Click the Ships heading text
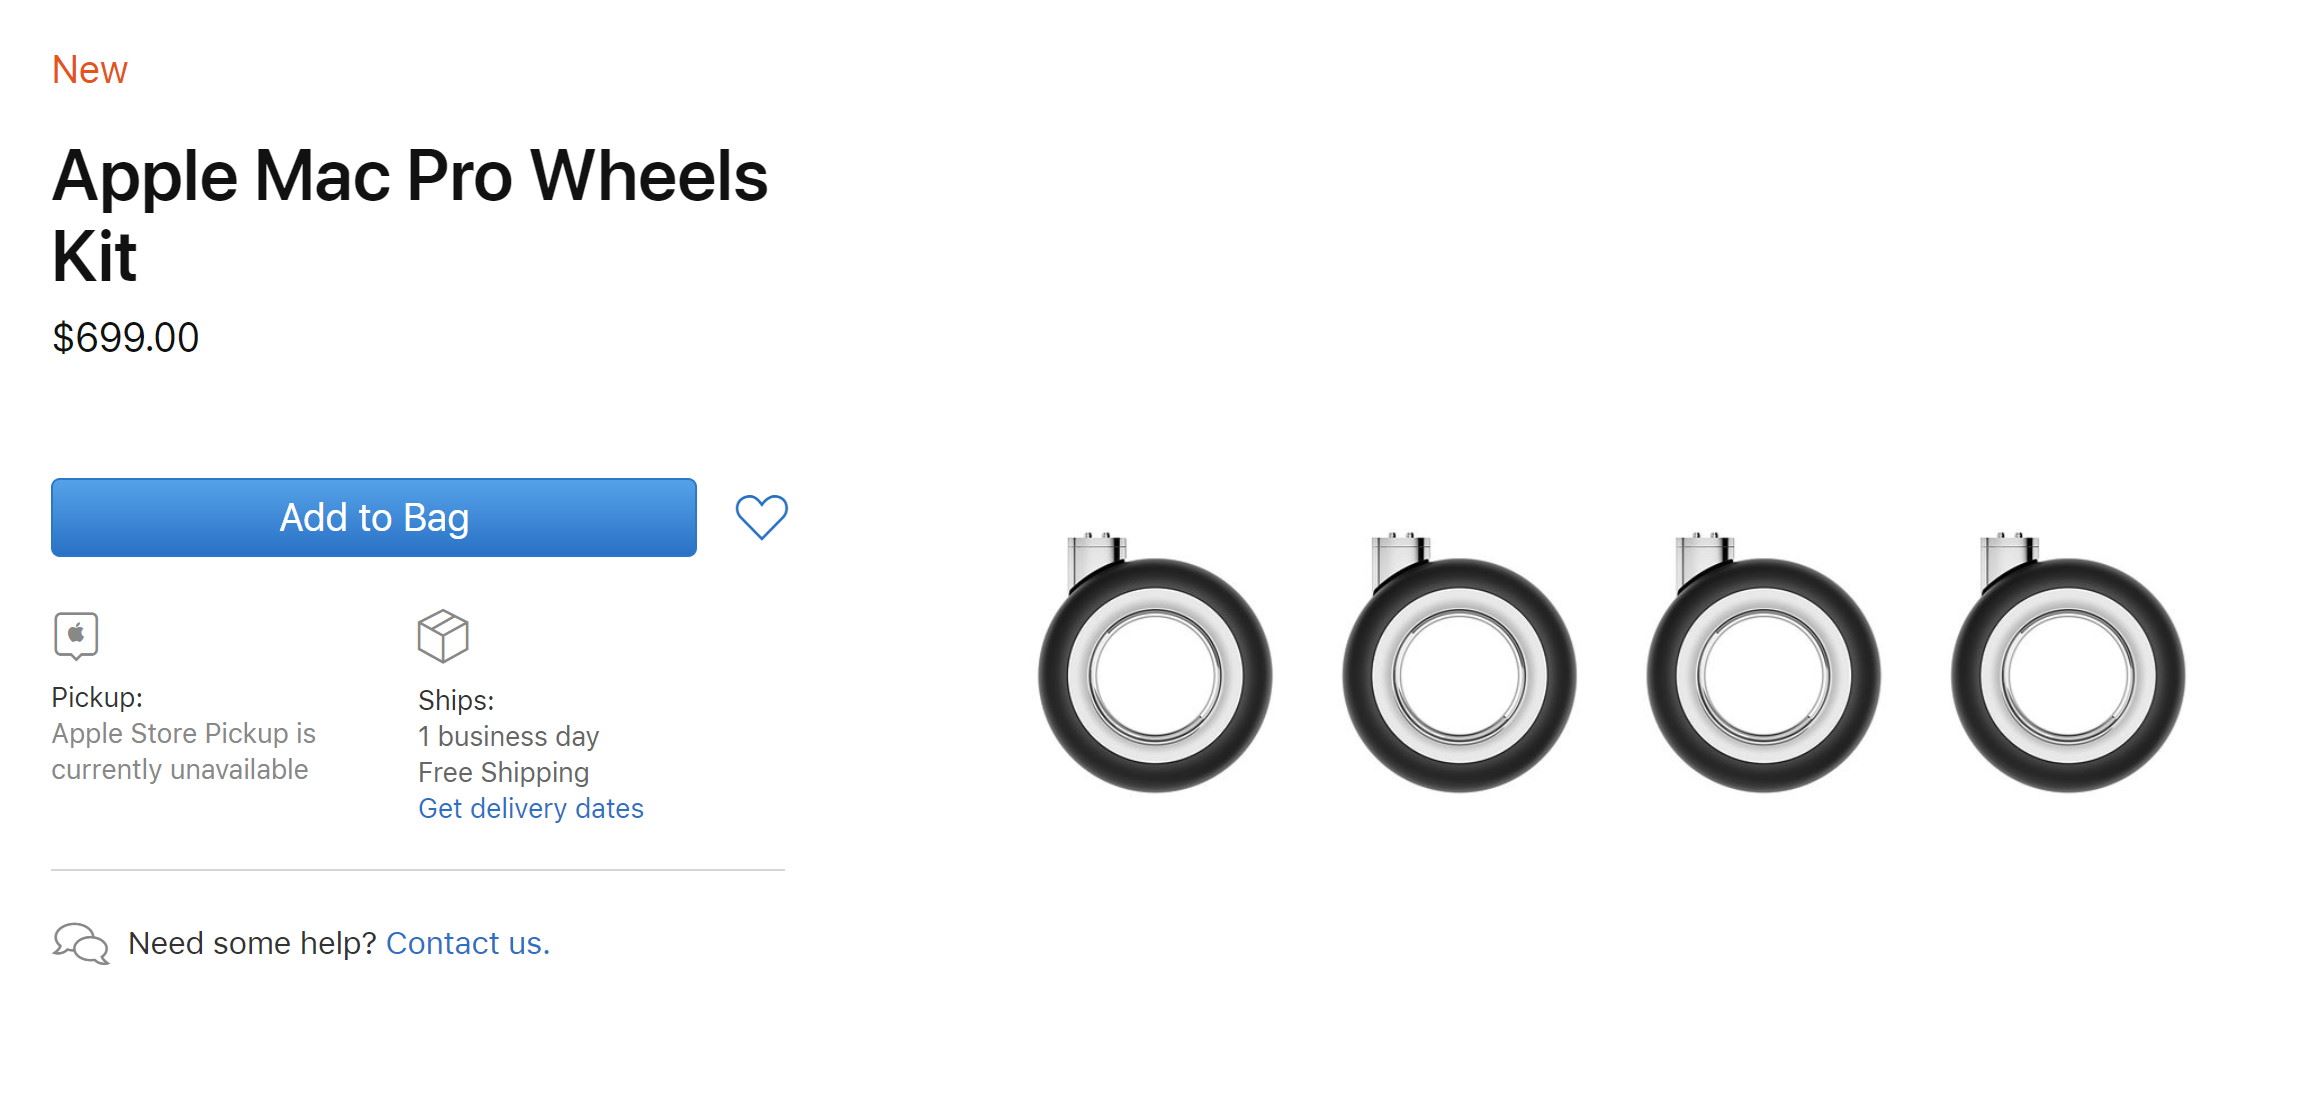 pyautogui.click(x=456, y=700)
